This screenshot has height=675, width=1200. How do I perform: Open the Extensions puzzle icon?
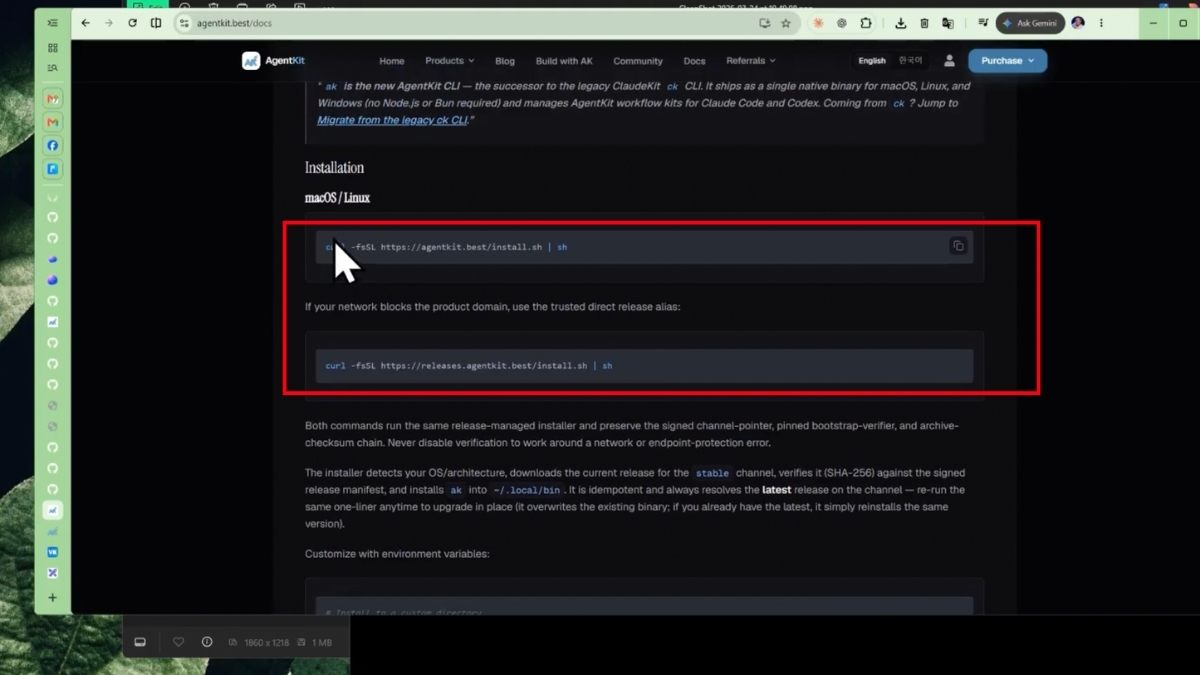click(866, 23)
